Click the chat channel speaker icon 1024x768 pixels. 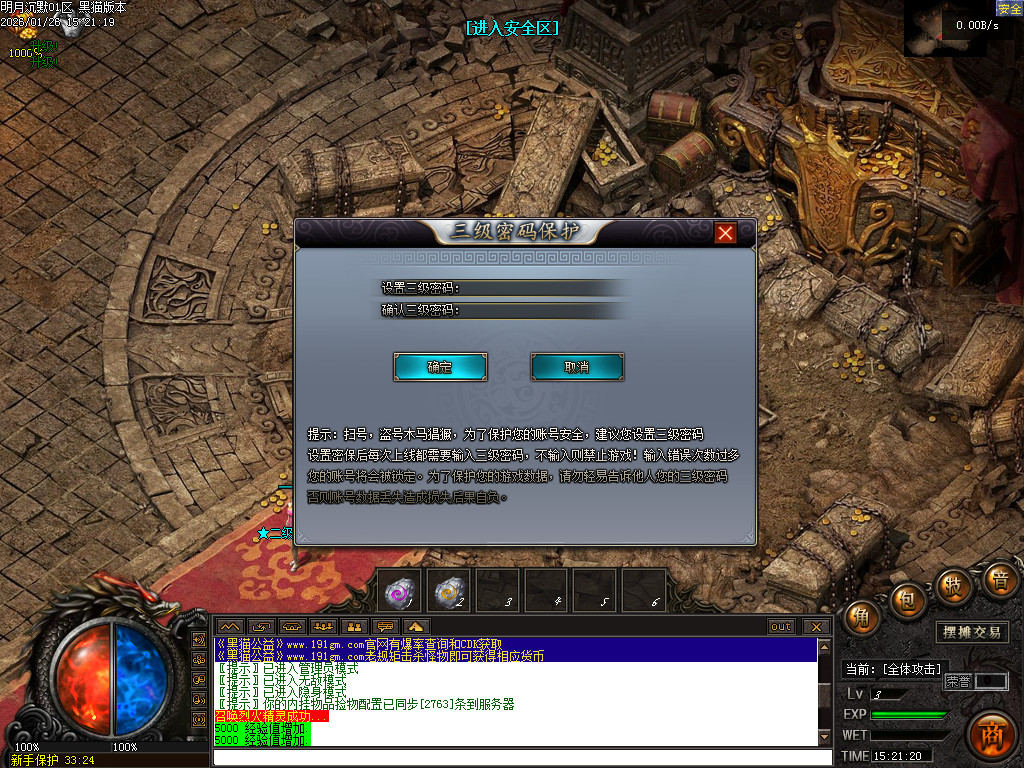point(386,627)
